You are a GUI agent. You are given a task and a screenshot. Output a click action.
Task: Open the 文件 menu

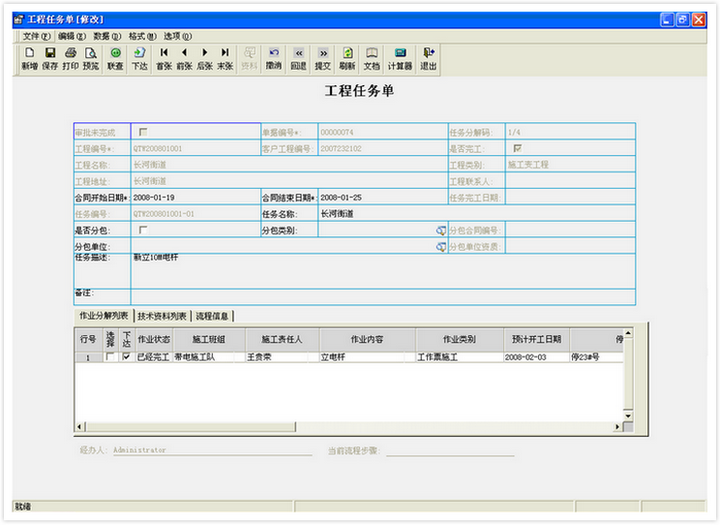(x=36, y=36)
